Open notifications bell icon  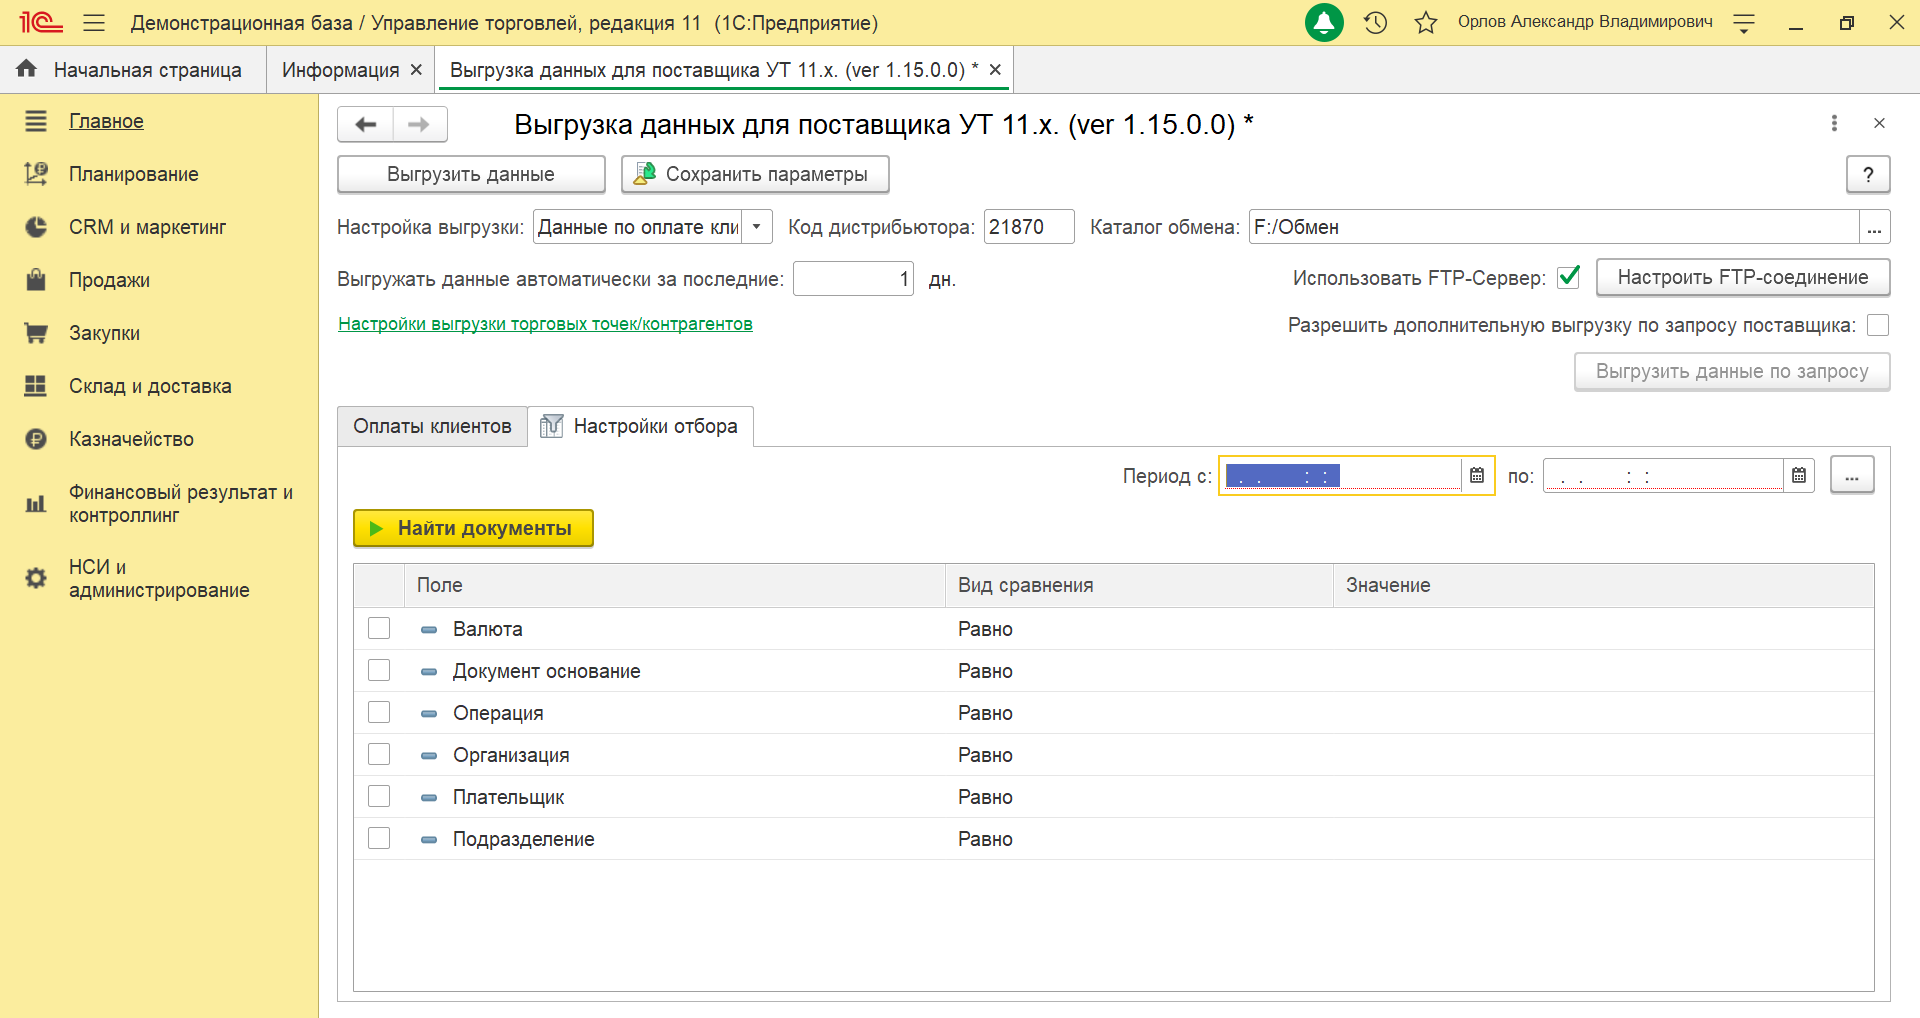pyautogui.click(x=1324, y=22)
